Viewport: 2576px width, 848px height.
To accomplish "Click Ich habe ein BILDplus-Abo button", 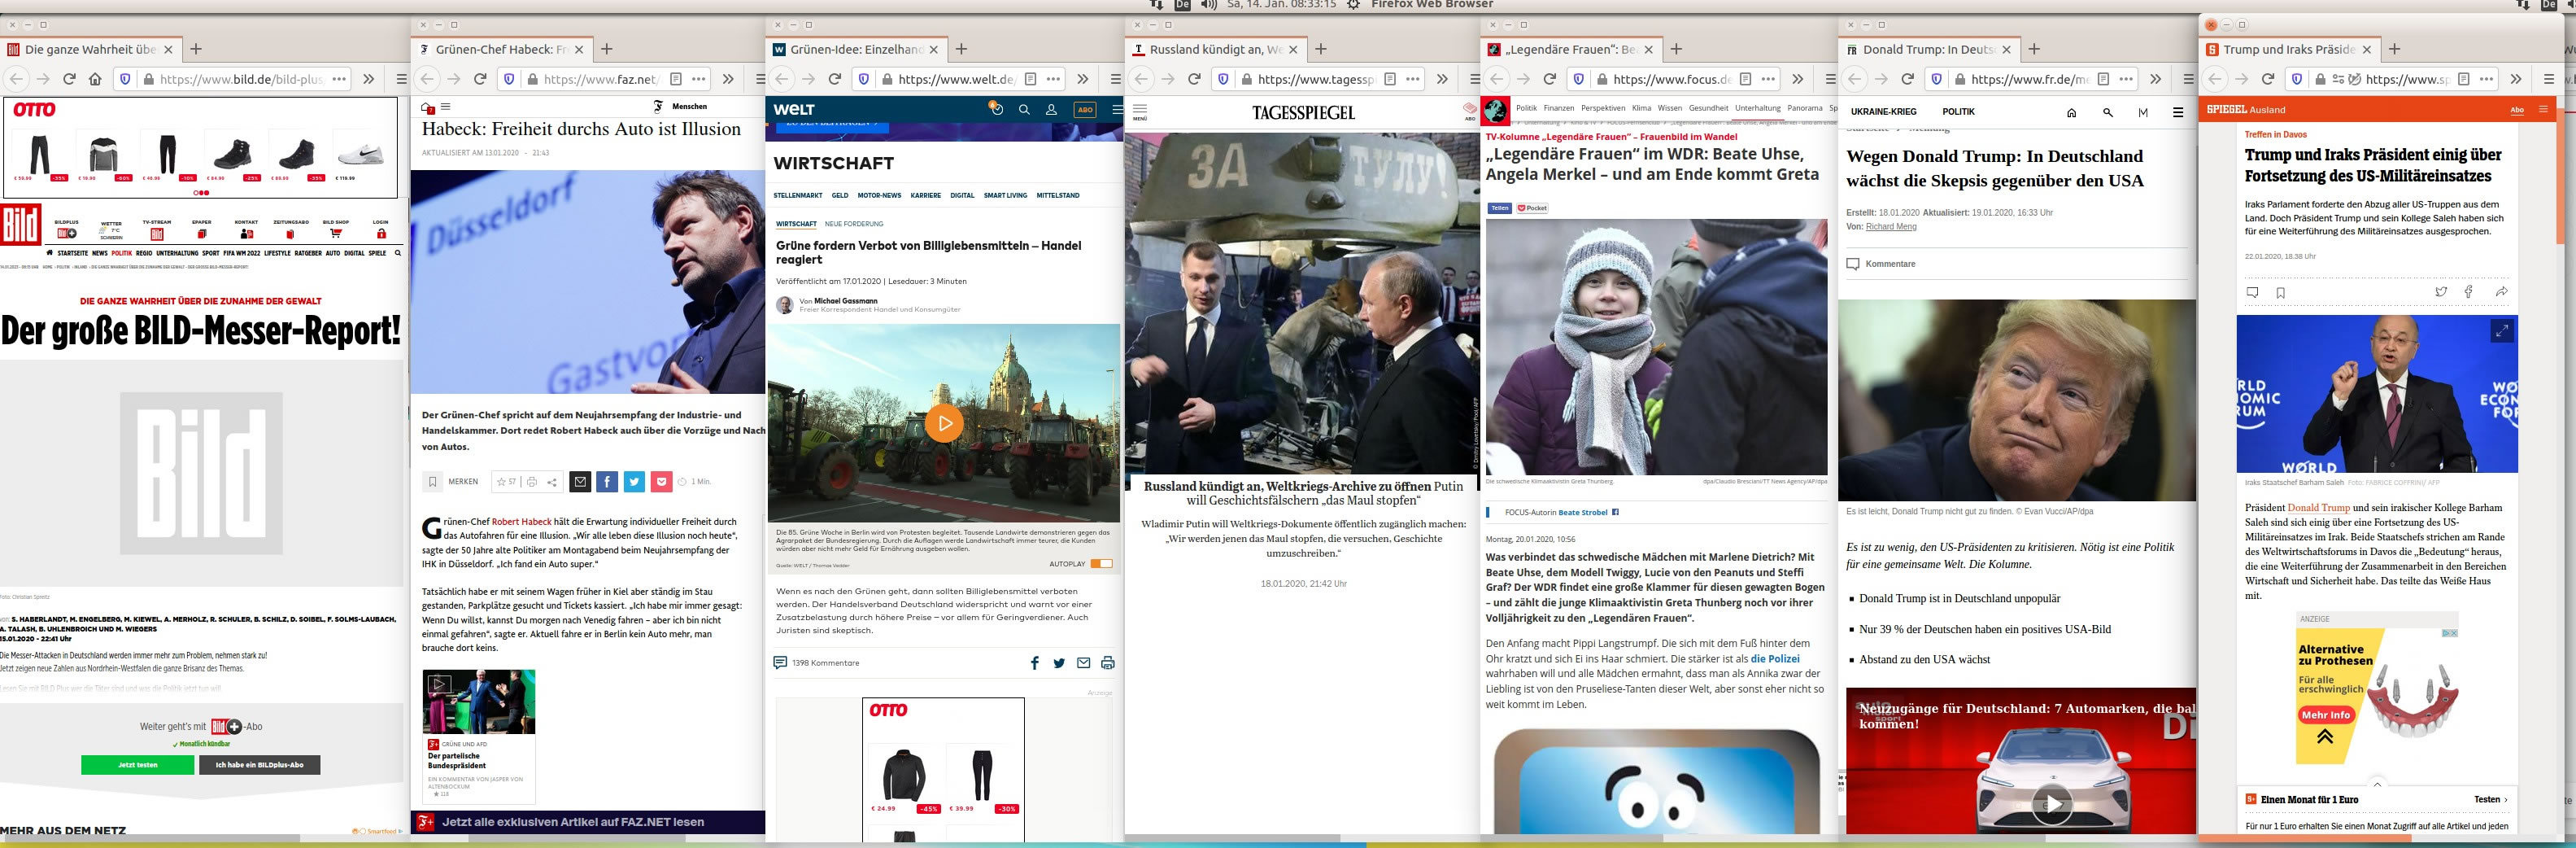I will (x=259, y=765).
